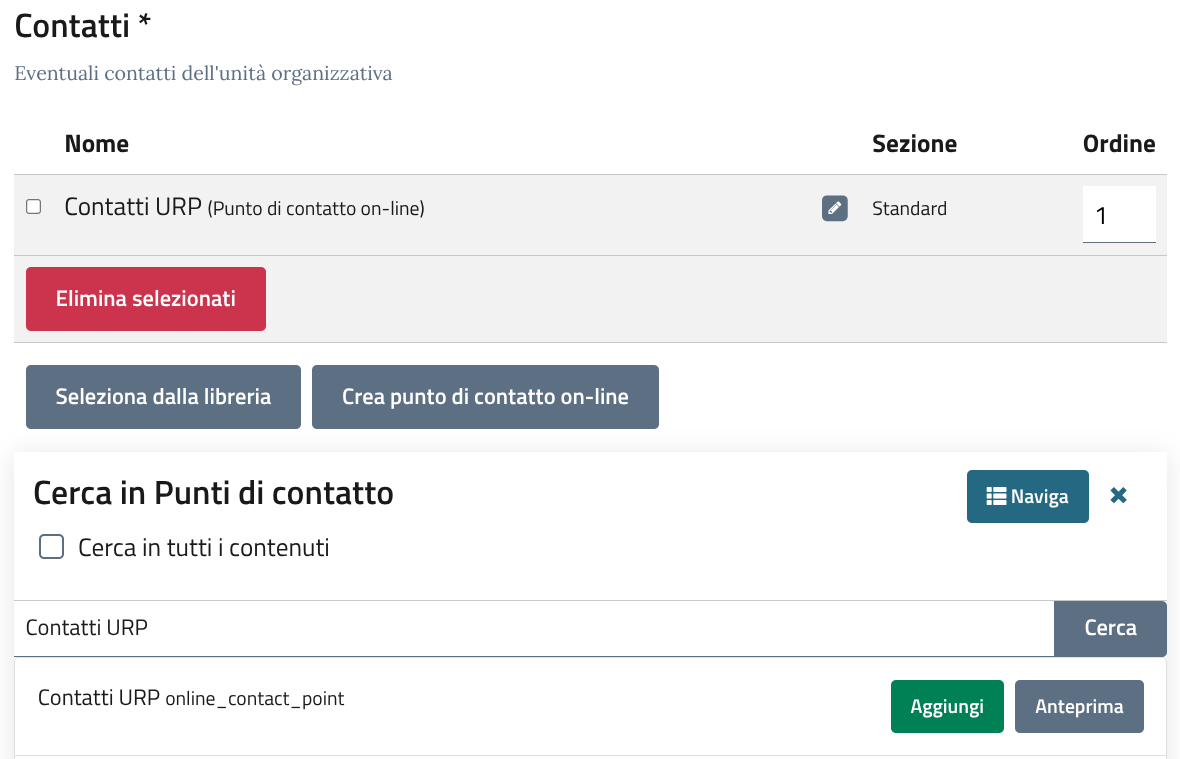The image size is (1180, 759).
Task: Click the Ordine column header
Action: 1118,144
